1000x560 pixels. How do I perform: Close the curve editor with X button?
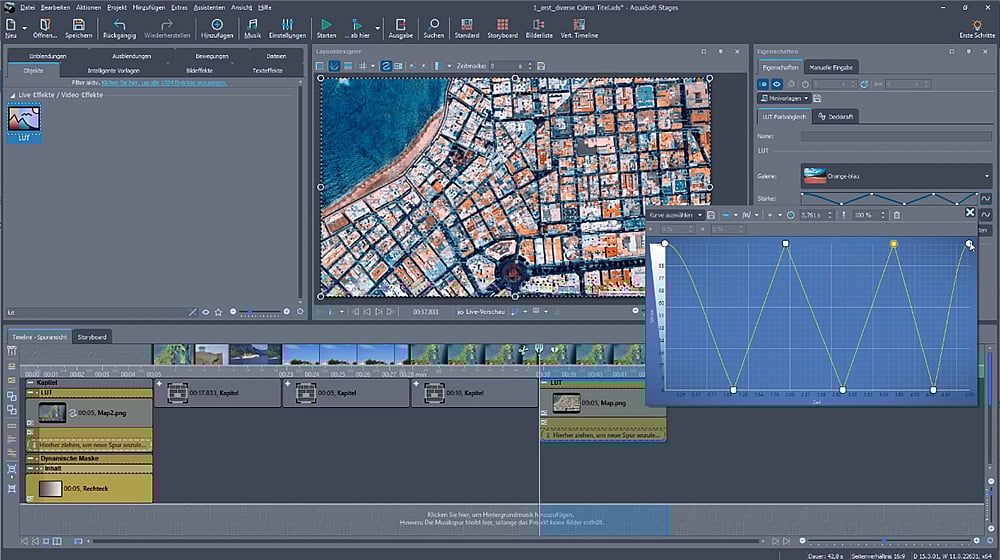[969, 213]
